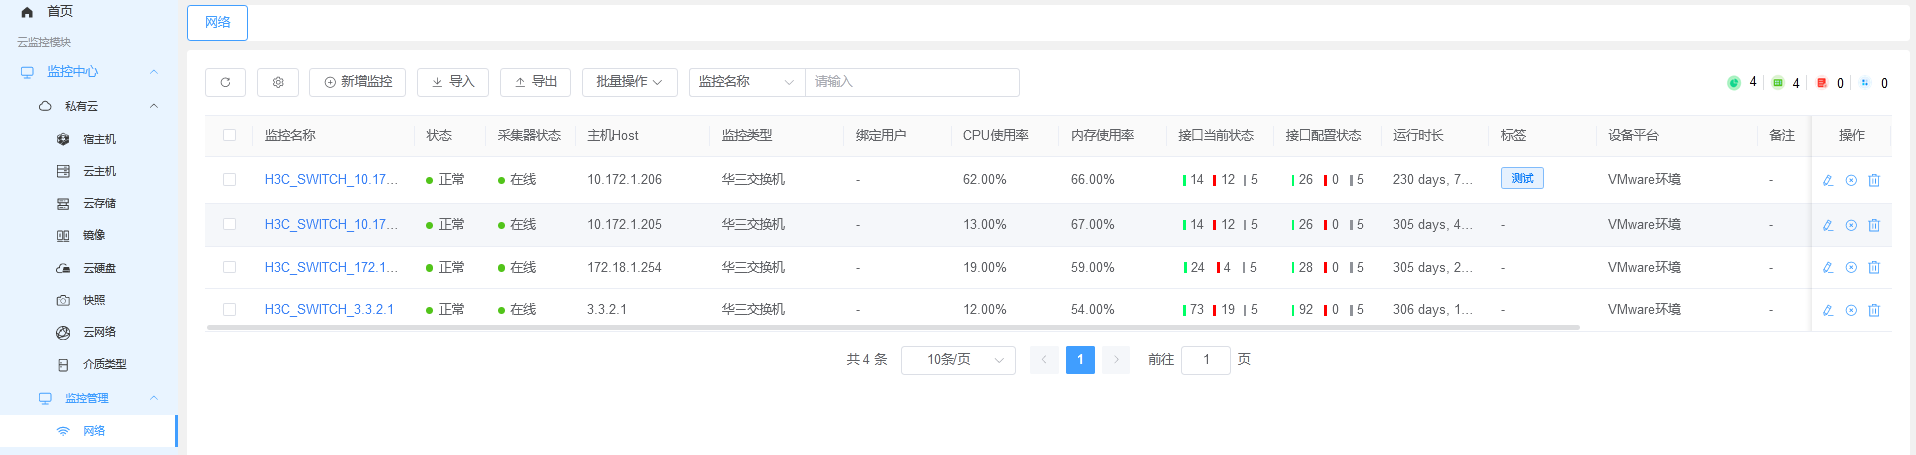Viewport: 1916px width, 455px height.
Task: Click the 云存储 storage icon
Action: [x=63, y=203]
